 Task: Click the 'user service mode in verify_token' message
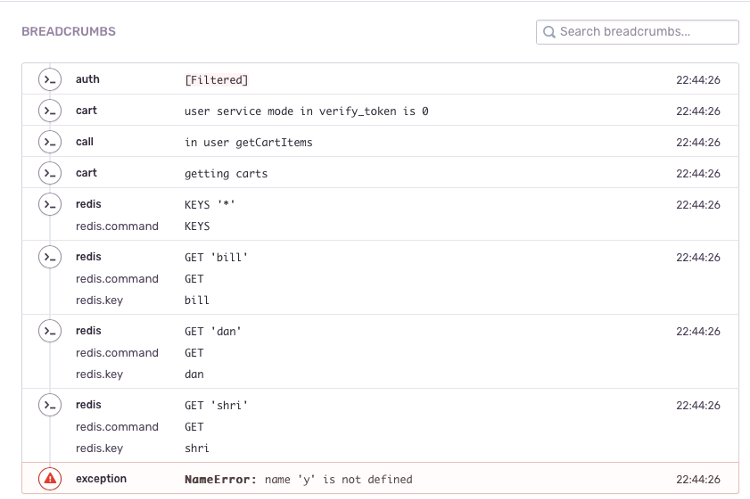pyautogui.click(x=306, y=111)
